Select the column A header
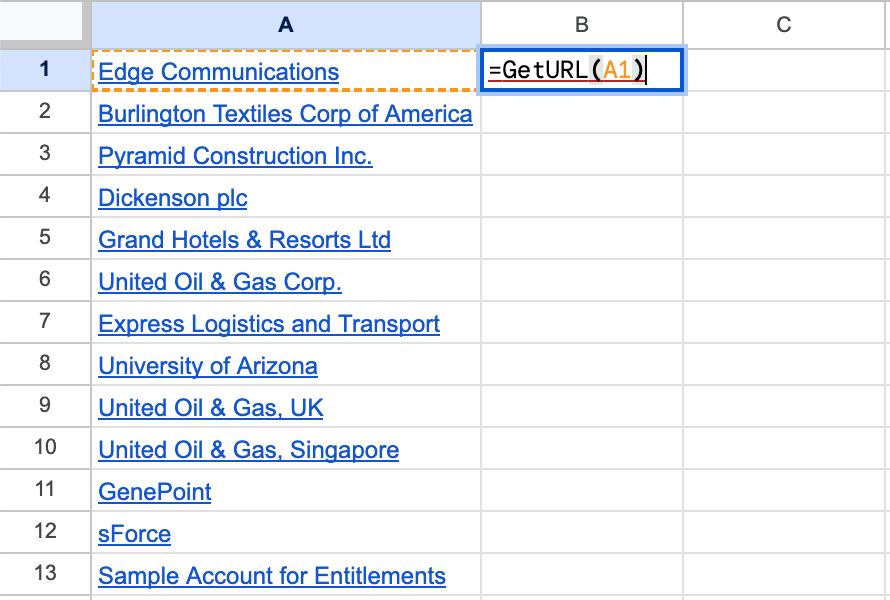This screenshot has height=600, width=890. 286,25
